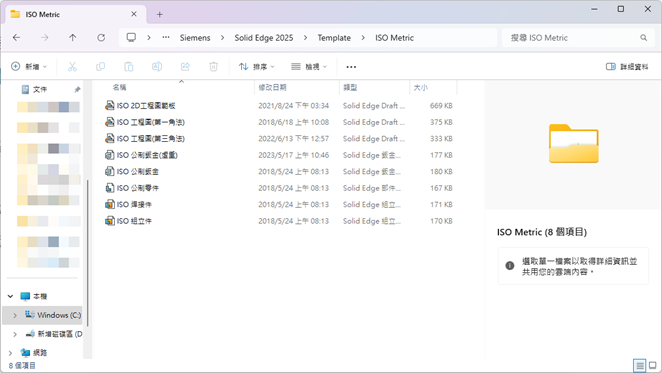The image size is (662, 373).
Task: Switch to large thumbnails view icon
Action: point(653,365)
